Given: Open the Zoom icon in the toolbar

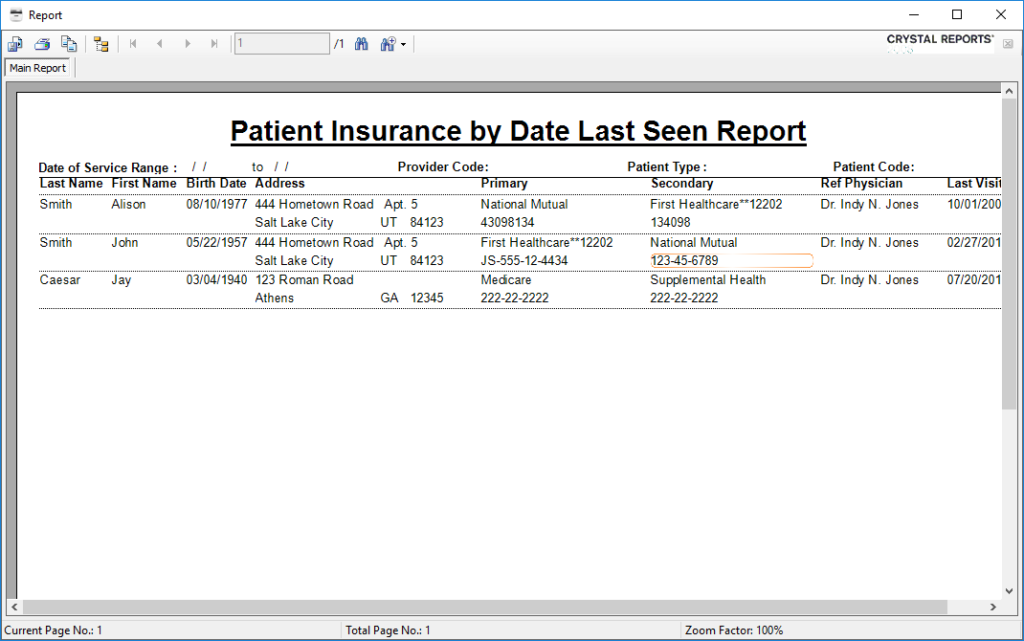Looking at the screenshot, I should 388,43.
